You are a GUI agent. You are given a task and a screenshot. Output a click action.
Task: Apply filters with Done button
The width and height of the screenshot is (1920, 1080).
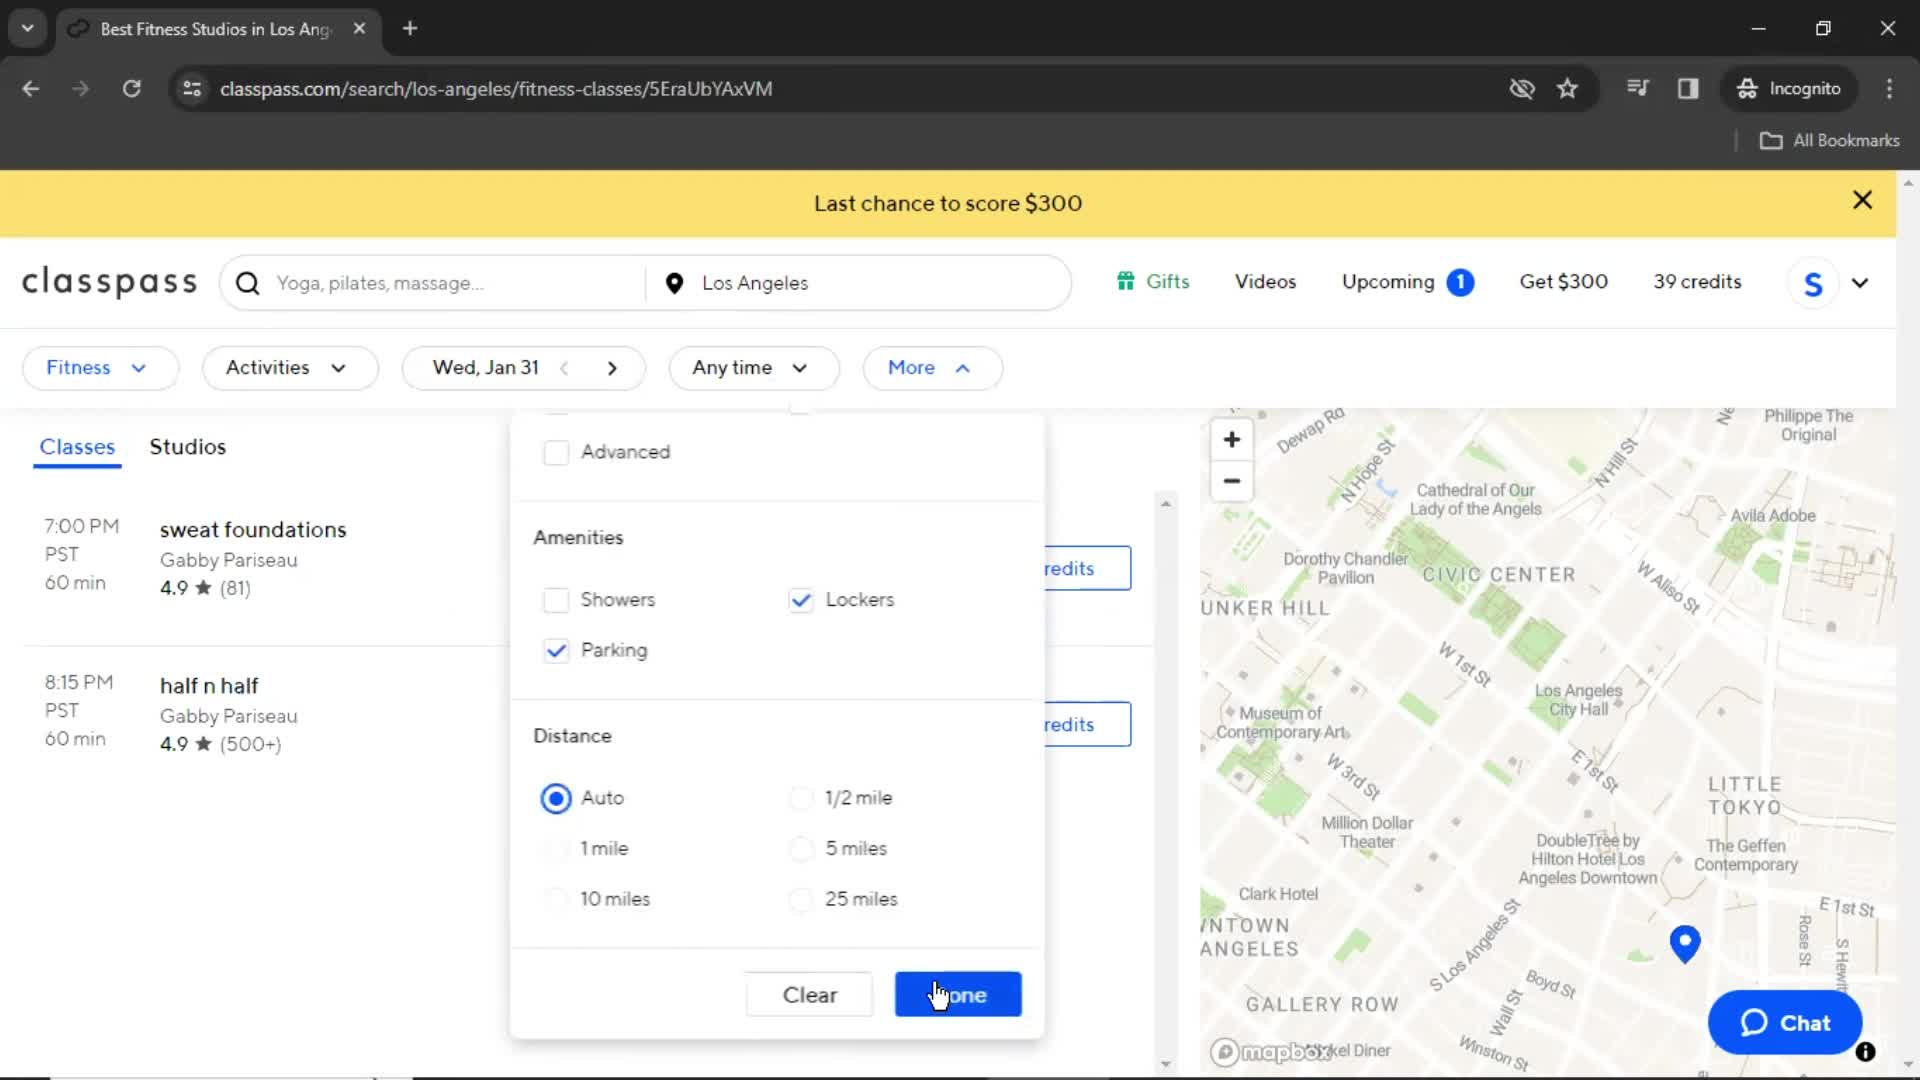pyautogui.click(x=958, y=995)
